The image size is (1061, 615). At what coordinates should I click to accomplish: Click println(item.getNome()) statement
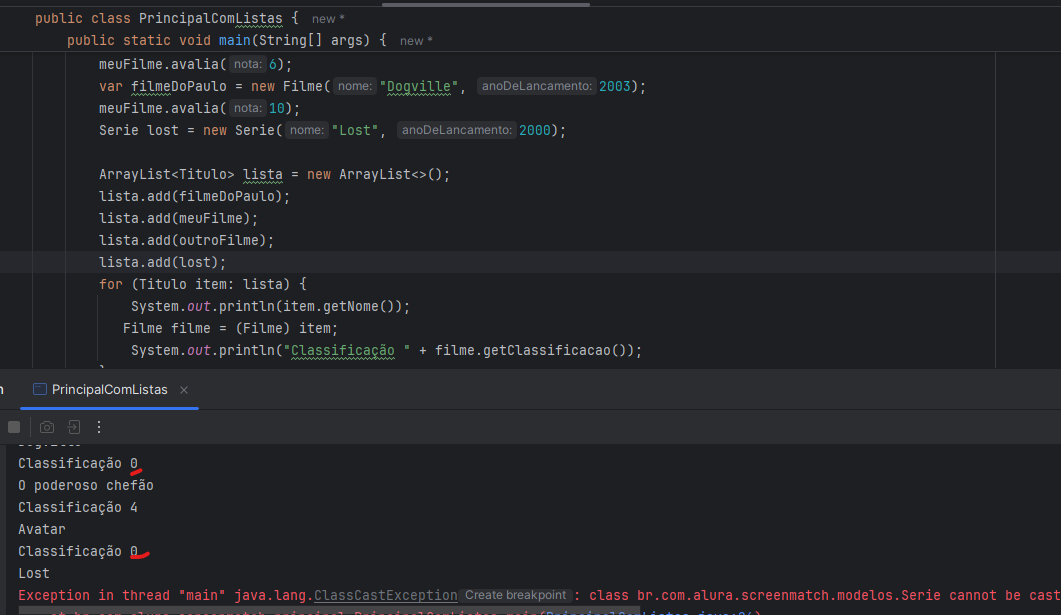click(x=270, y=306)
